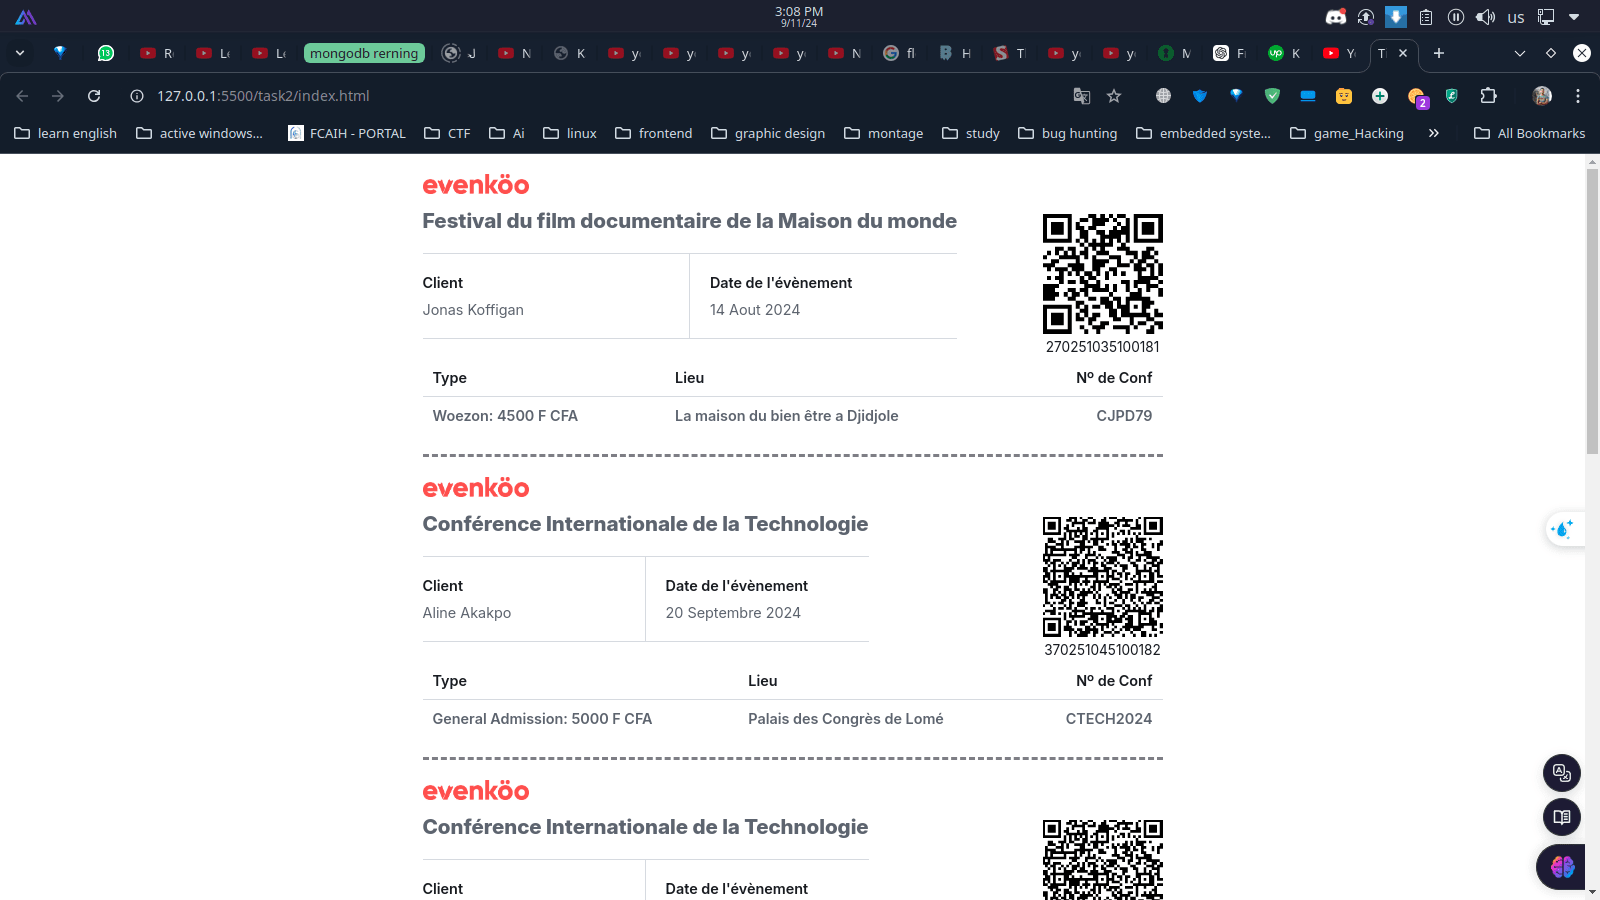Click the QR code numbered 370251045100182
Screen dimensions: 1600x900
coord(1103,577)
